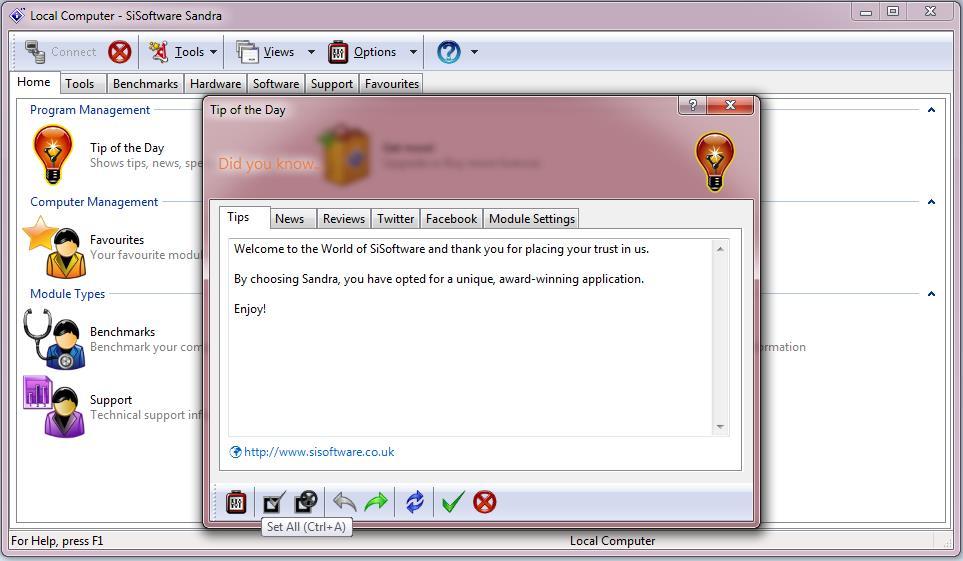Switch to the Software tab
Image resolution: width=963 pixels, height=561 pixels.
point(276,84)
